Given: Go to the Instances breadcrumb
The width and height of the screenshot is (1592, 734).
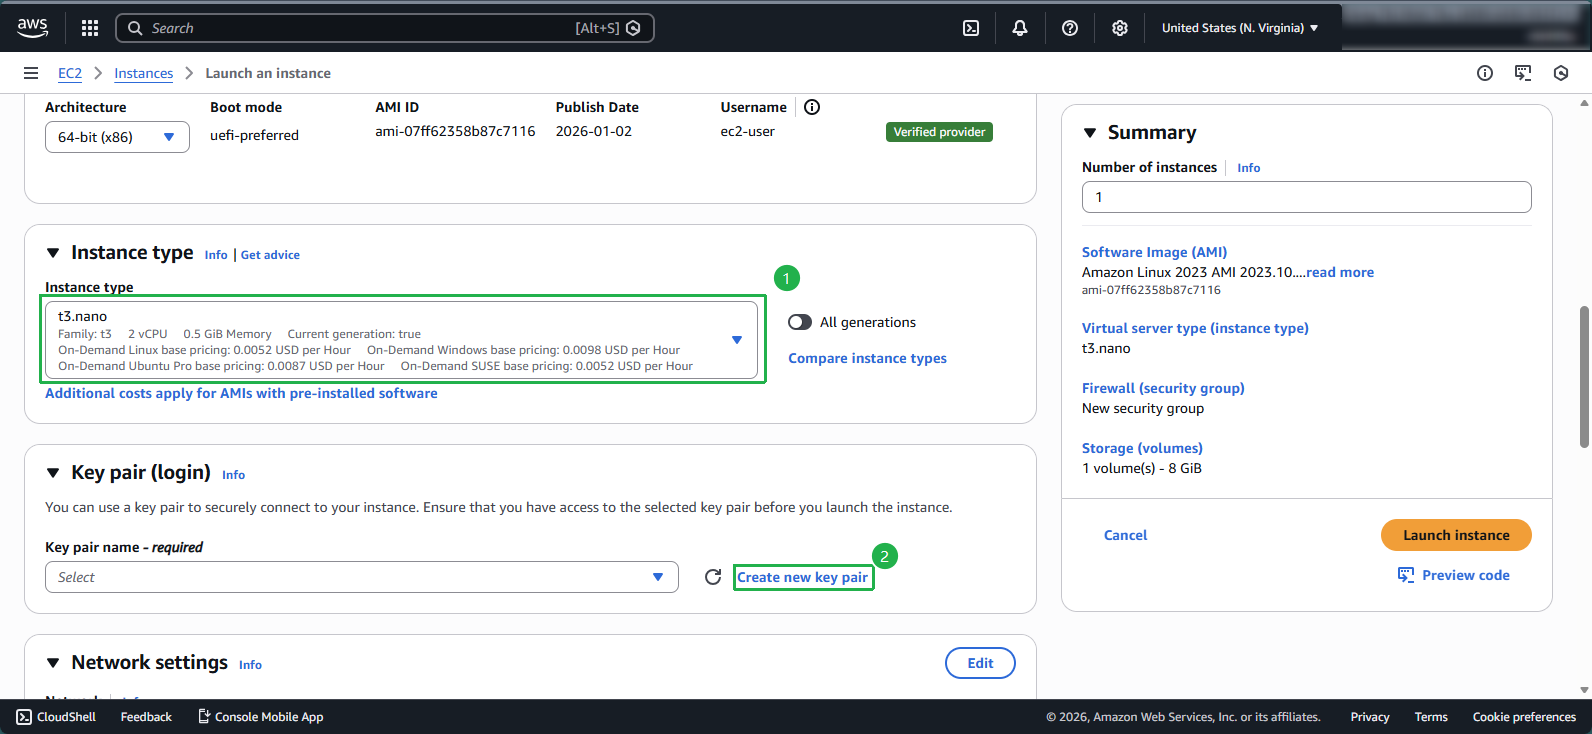Looking at the screenshot, I should coord(143,73).
